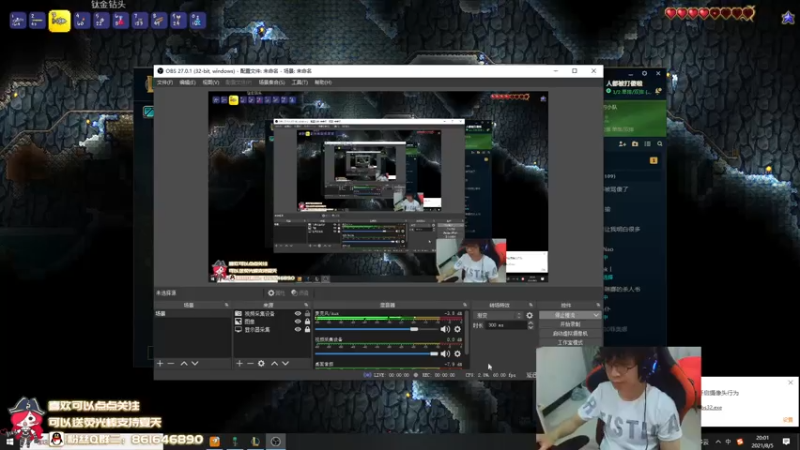Click the star icon at the screen's top-right corner

click(788, 18)
